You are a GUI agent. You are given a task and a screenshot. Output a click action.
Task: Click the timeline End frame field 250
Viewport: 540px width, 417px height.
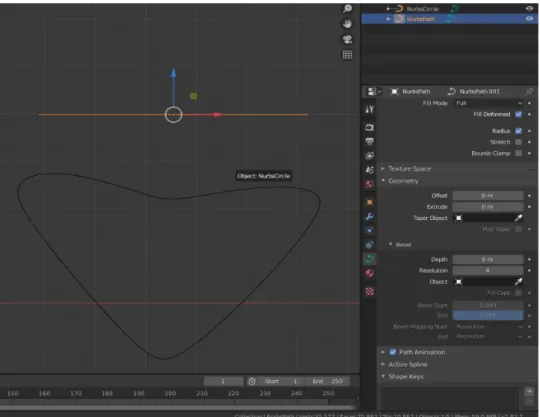coord(328,381)
